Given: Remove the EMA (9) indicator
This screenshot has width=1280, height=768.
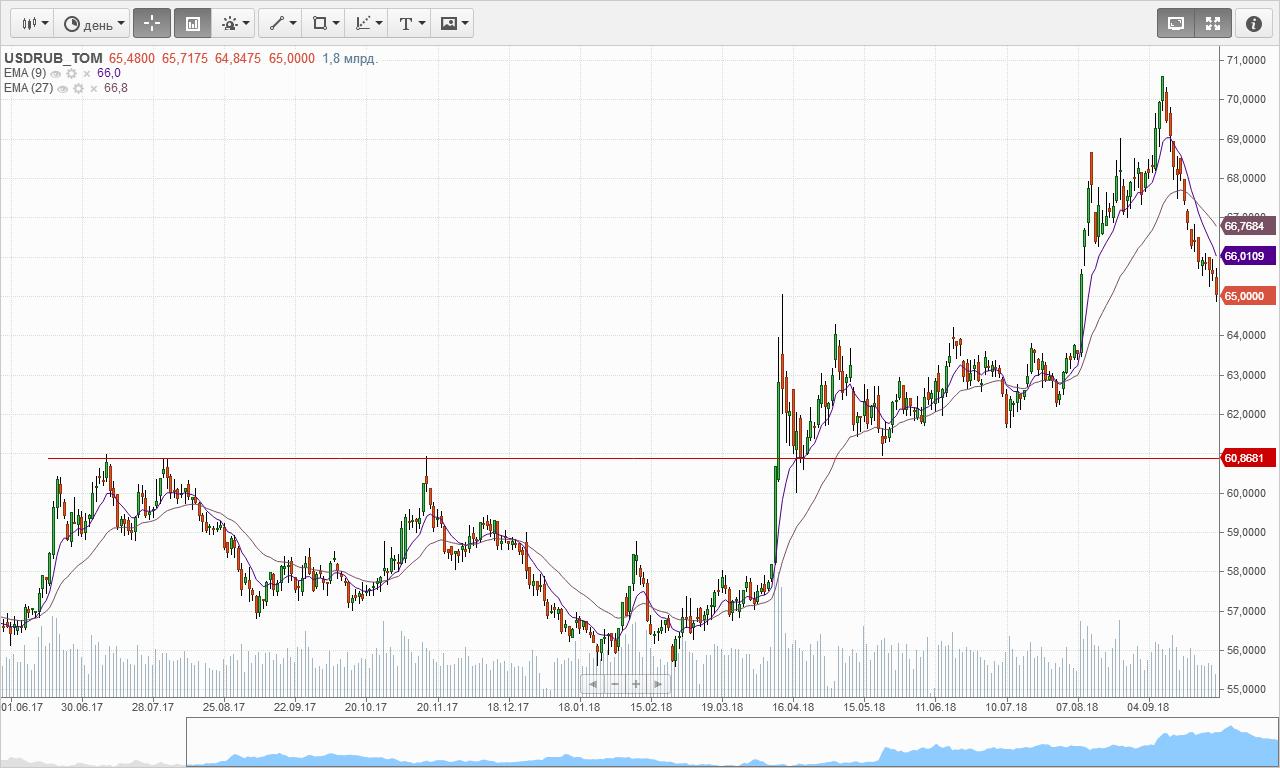Looking at the screenshot, I should coord(87,74).
